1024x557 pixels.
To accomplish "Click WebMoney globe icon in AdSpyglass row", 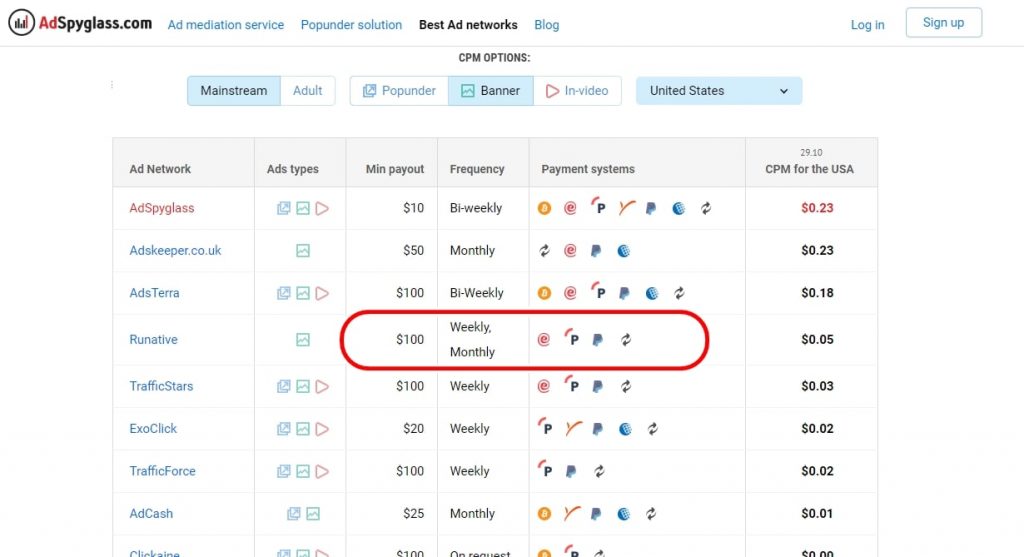I will coord(679,208).
